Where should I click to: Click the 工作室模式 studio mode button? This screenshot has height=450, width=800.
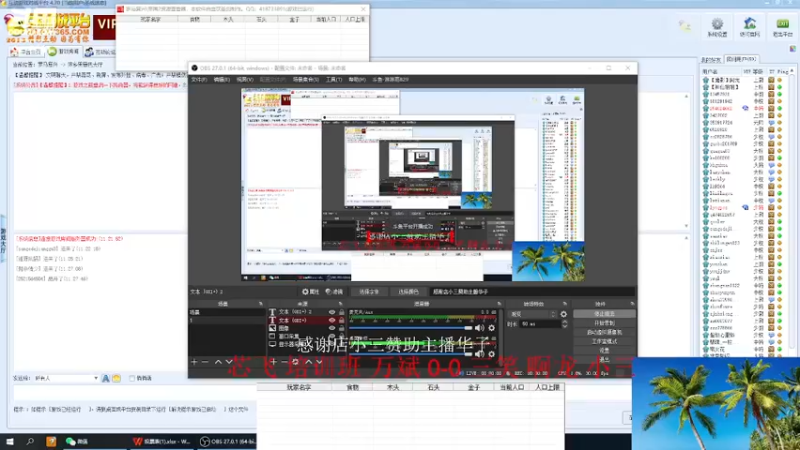(x=604, y=341)
